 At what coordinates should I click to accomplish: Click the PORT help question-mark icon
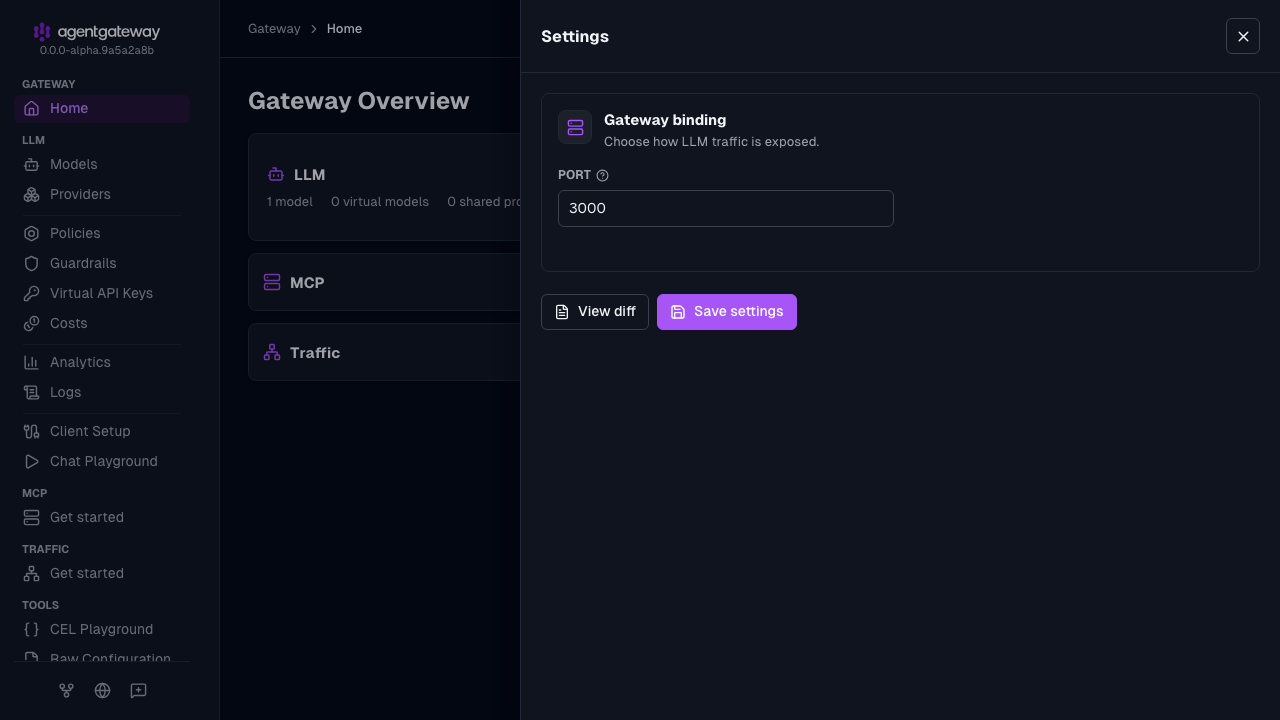click(x=602, y=175)
